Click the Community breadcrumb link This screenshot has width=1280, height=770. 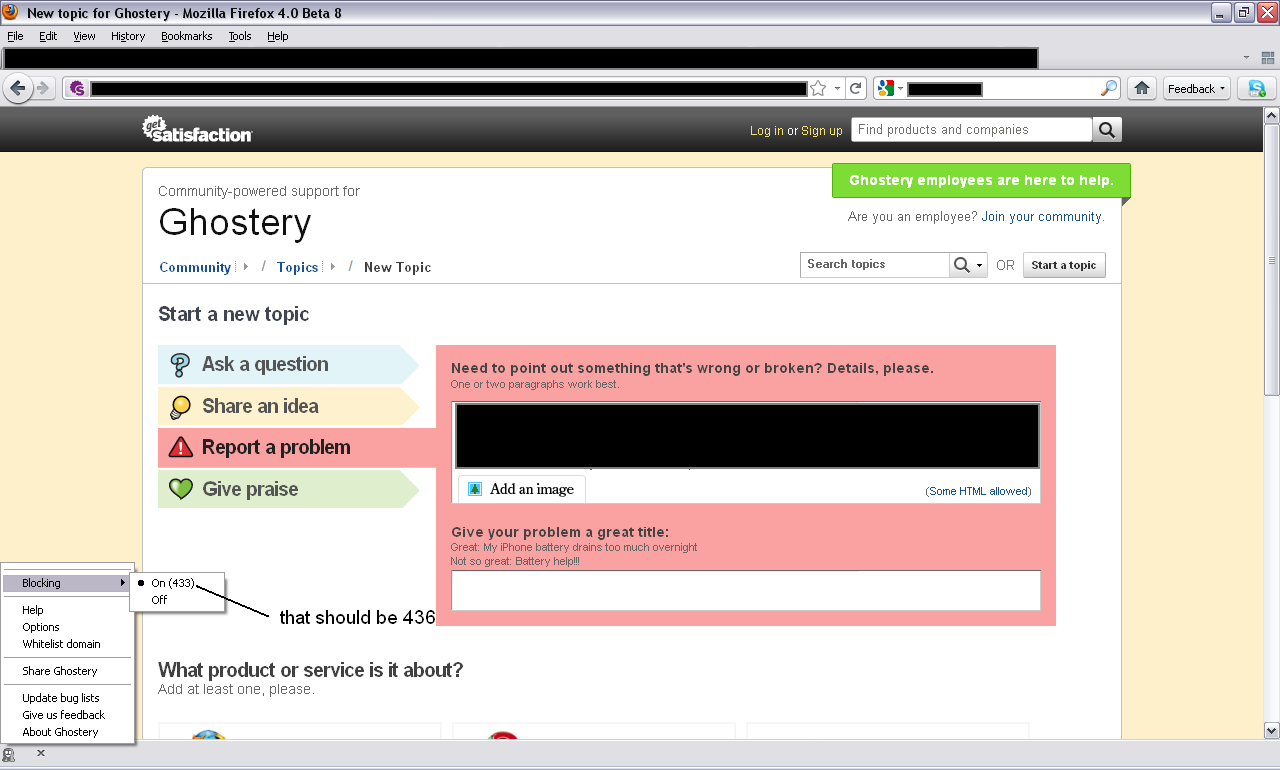195,267
